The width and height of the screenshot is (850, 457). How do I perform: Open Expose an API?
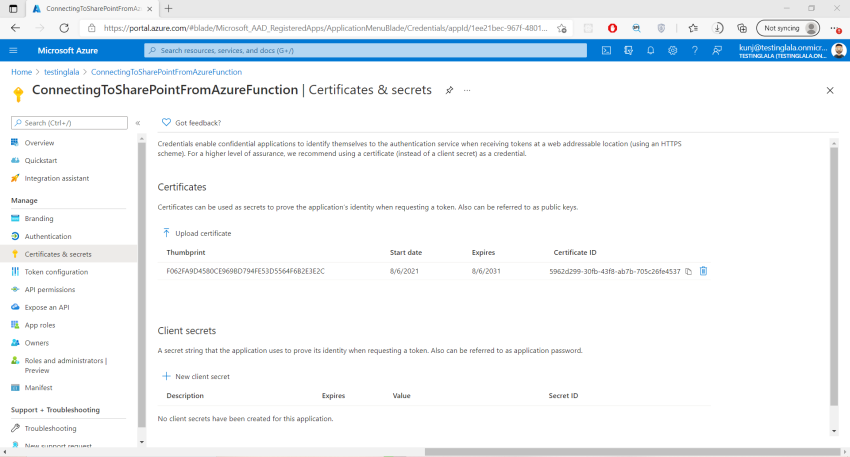[47, 307]
